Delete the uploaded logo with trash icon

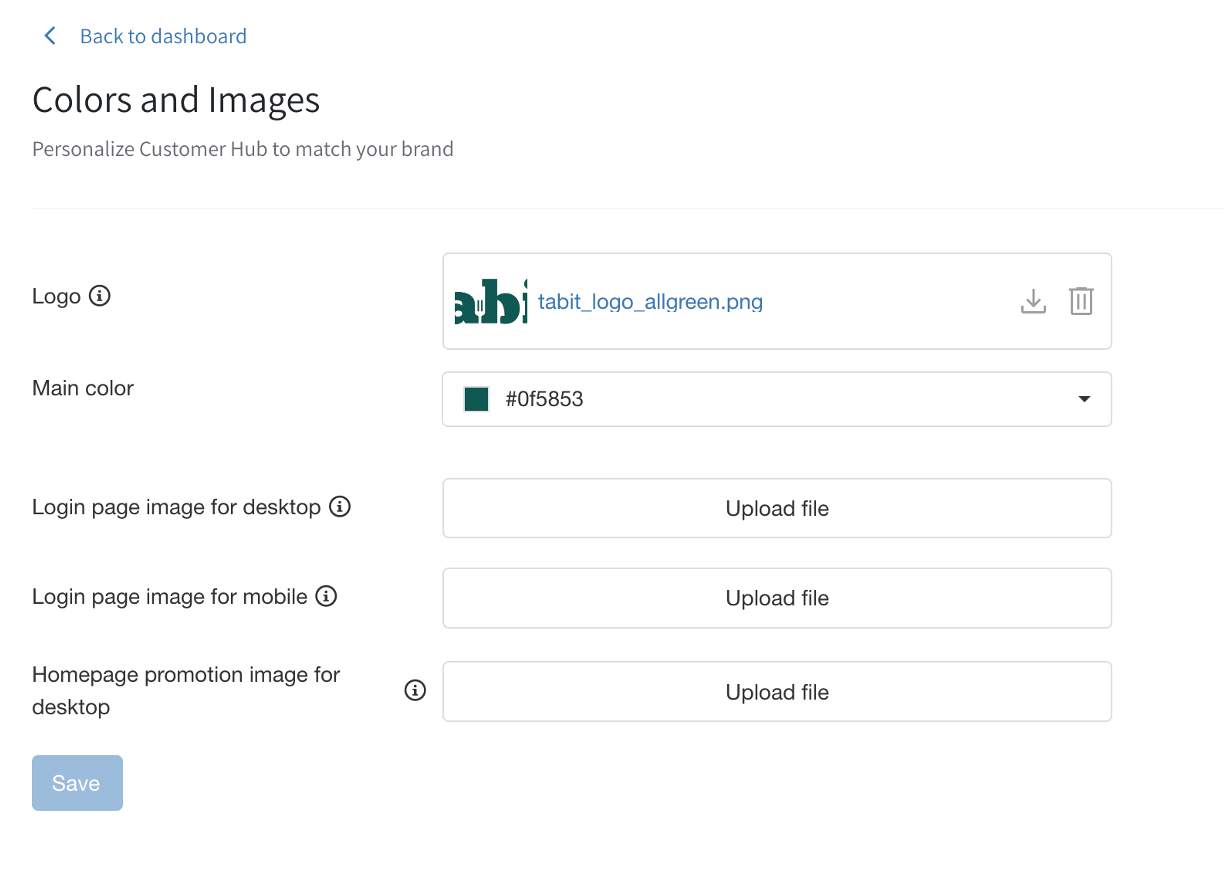click(1081, 301)
